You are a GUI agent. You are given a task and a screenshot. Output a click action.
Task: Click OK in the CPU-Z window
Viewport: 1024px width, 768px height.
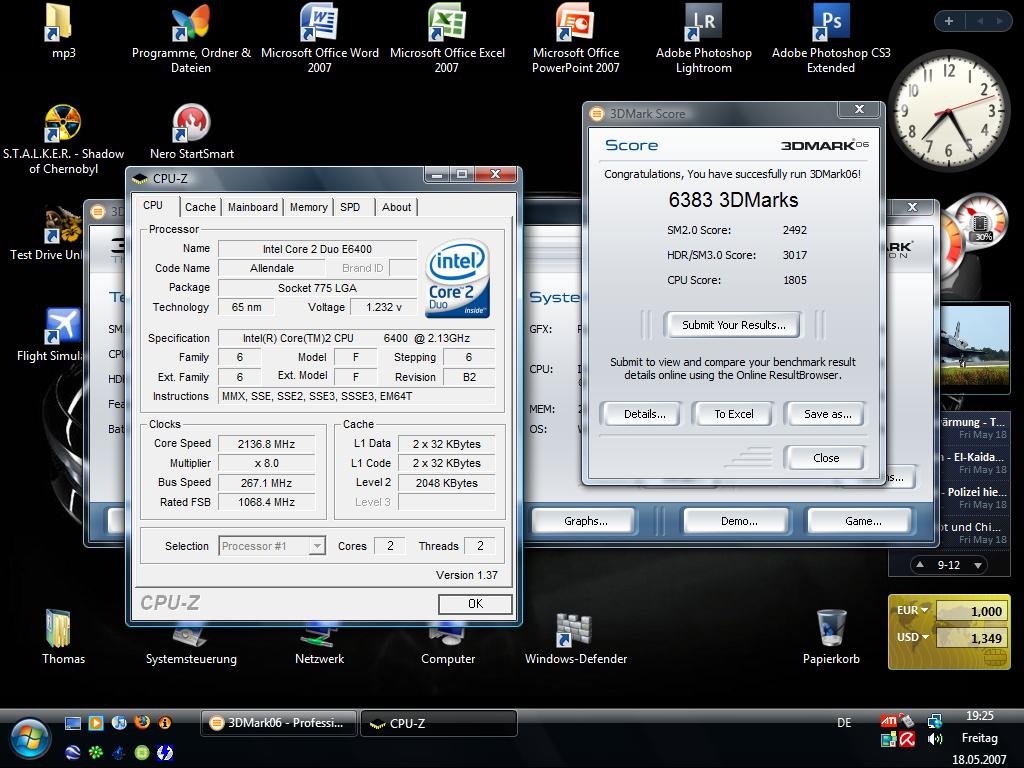point(475,604)
